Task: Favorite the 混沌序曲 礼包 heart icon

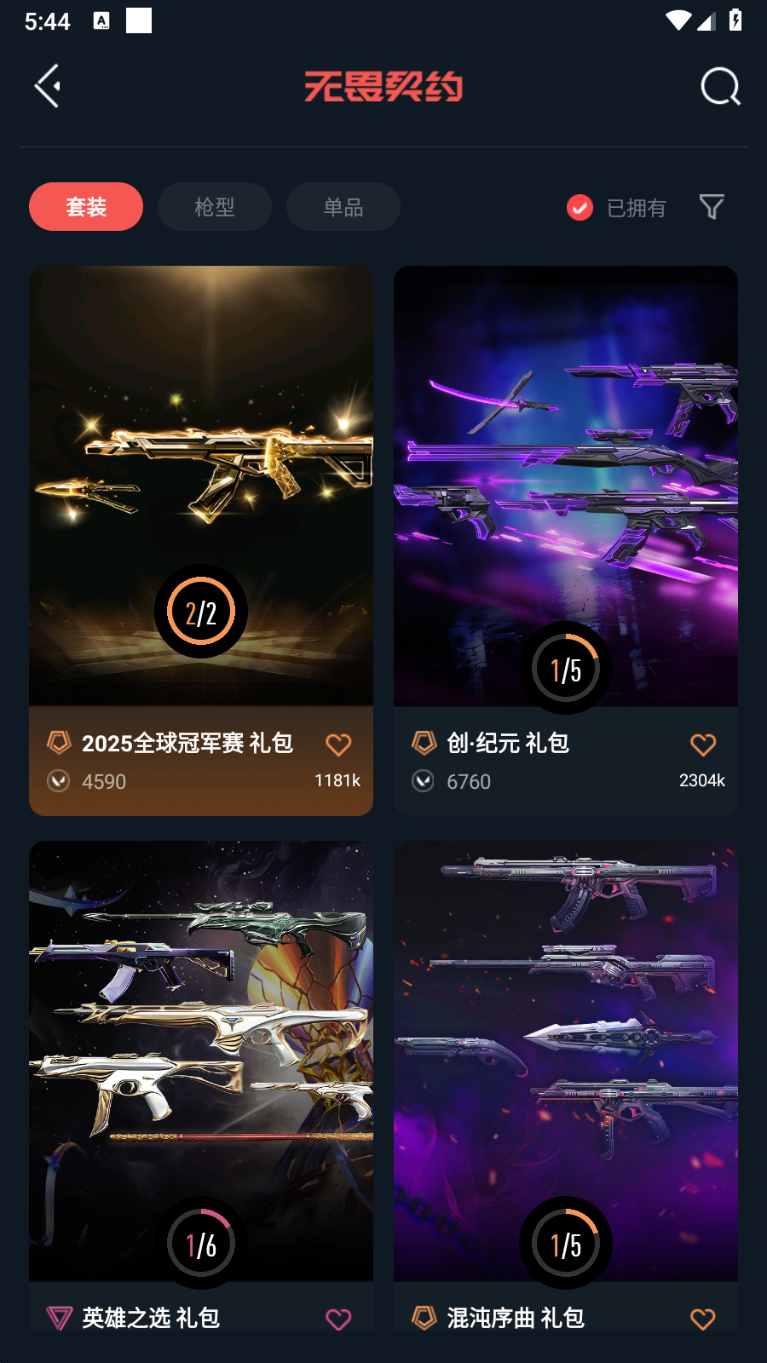Action: pyautogui.click(x=704, y=1319)
